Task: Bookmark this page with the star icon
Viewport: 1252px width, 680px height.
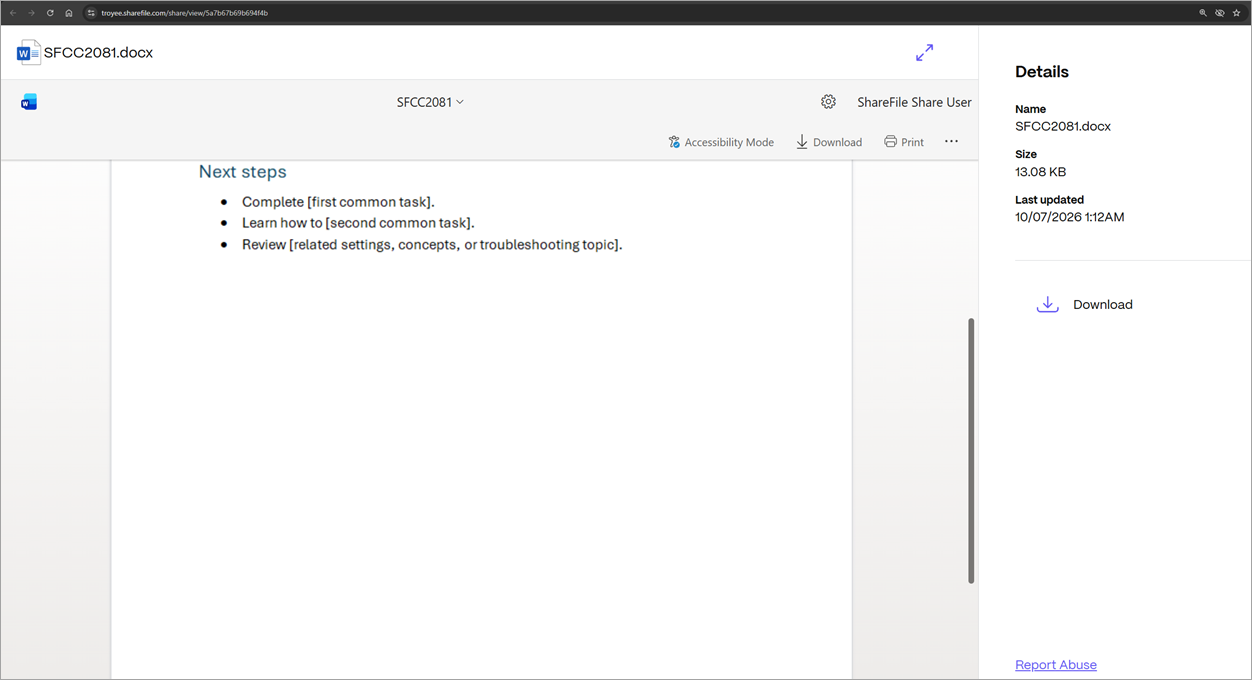Action: click(x=1237, y=13)
